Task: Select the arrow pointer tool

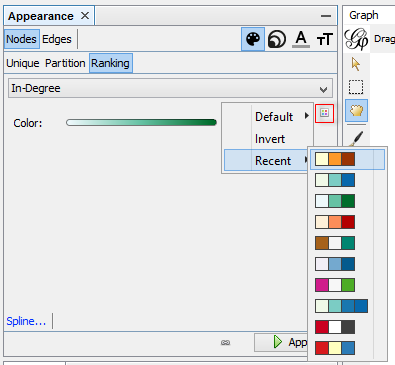Action: pyautogui.click(x=356, y=64)
